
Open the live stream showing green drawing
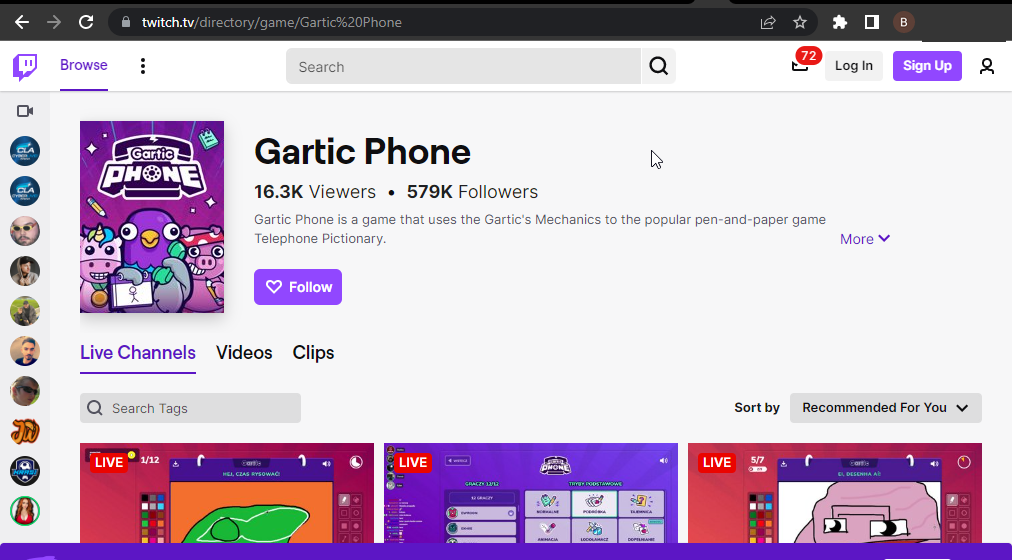(227, 493)
